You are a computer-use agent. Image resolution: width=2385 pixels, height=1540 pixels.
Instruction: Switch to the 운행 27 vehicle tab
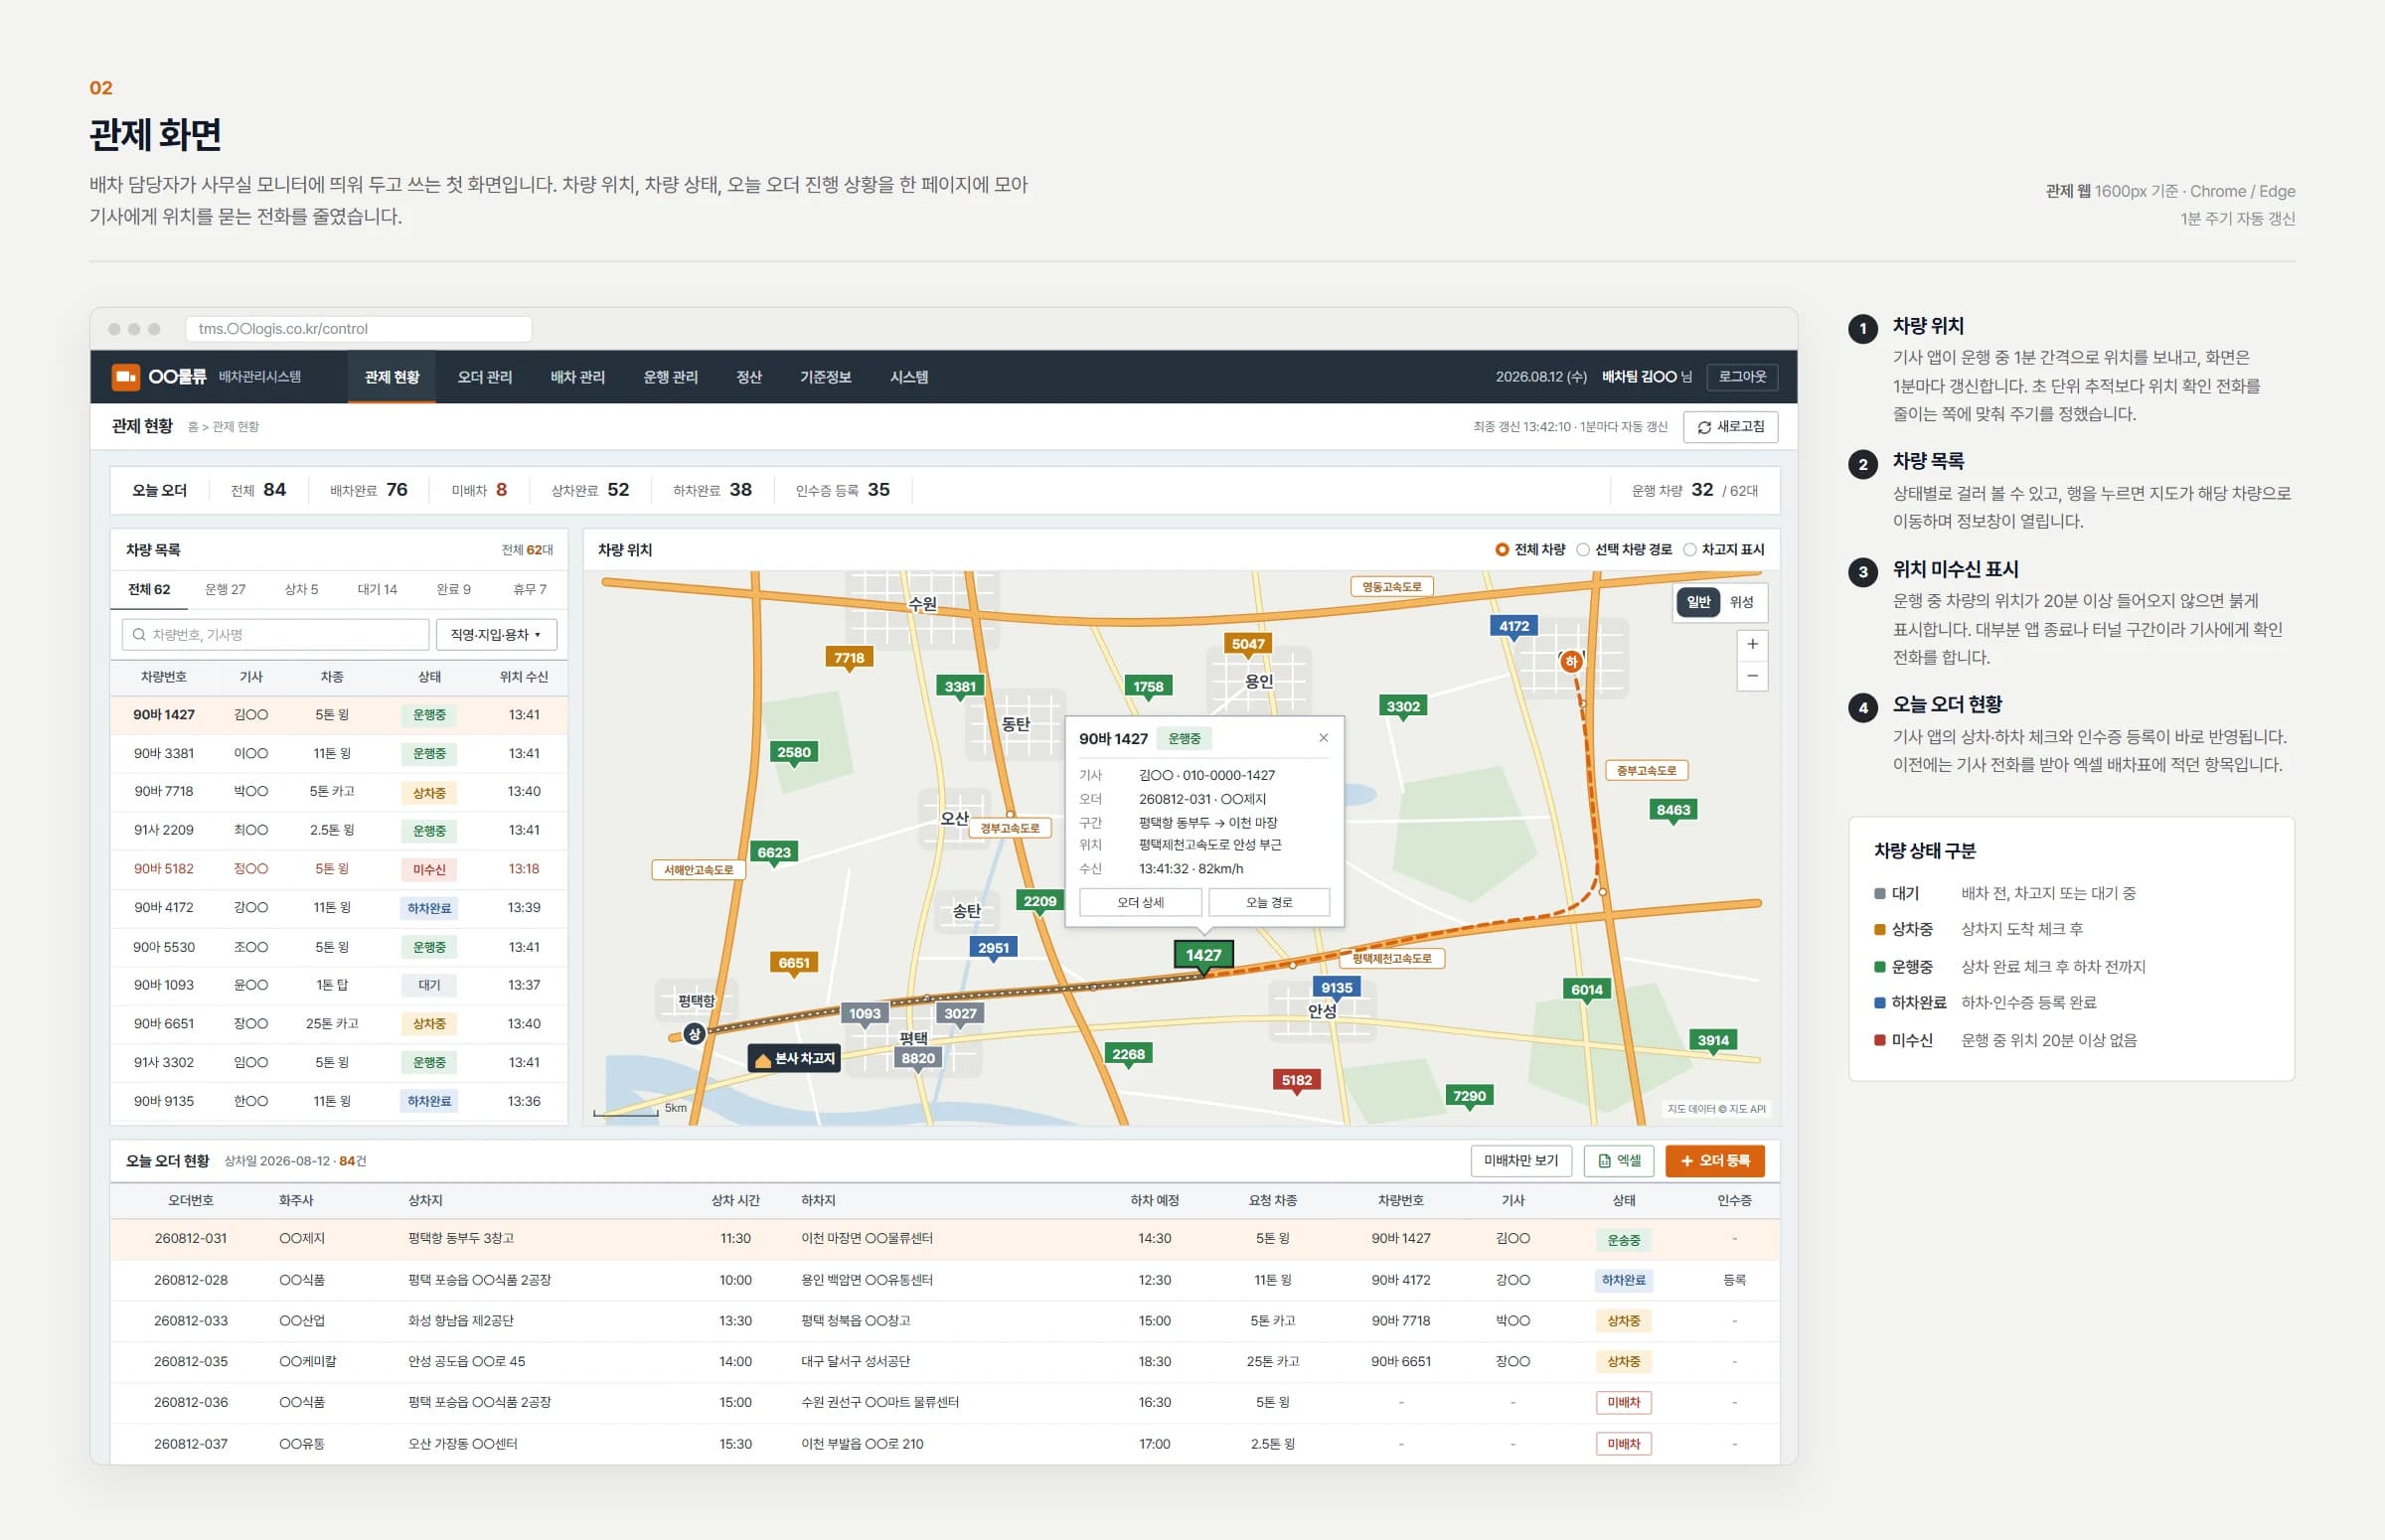(x=225, y=590)
